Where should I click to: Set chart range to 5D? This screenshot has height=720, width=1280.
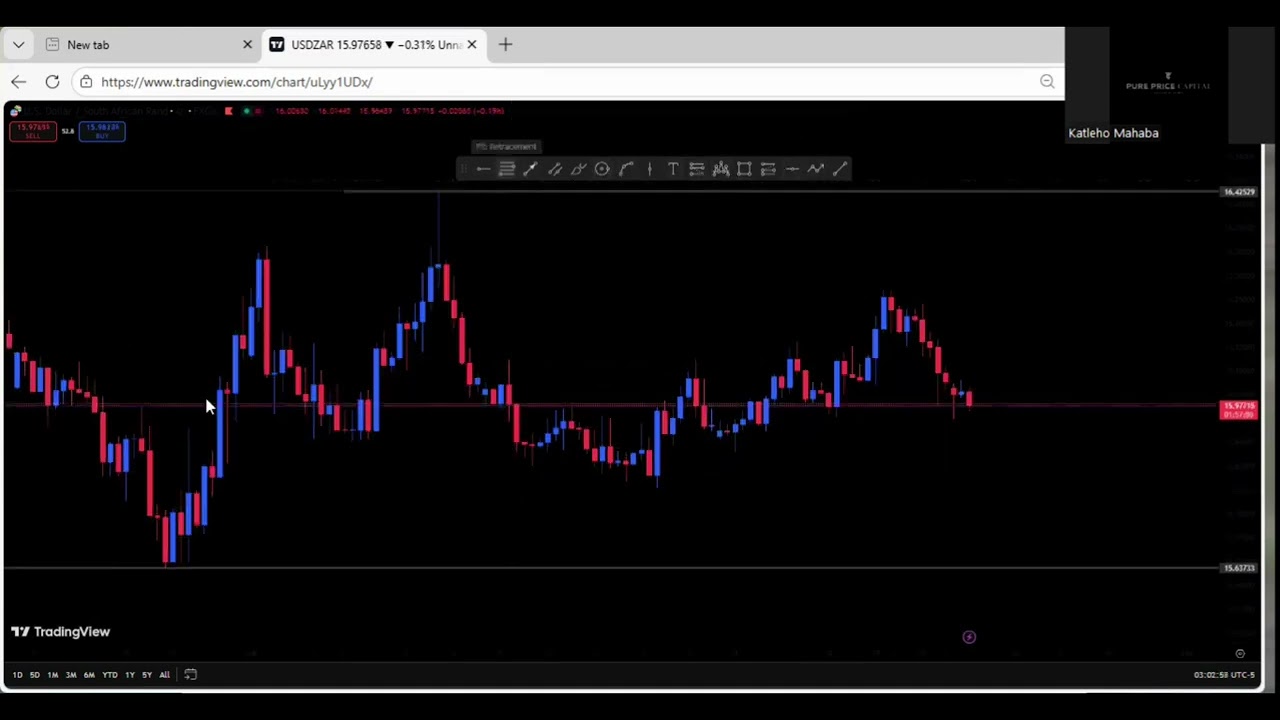[x=35, y=675]
